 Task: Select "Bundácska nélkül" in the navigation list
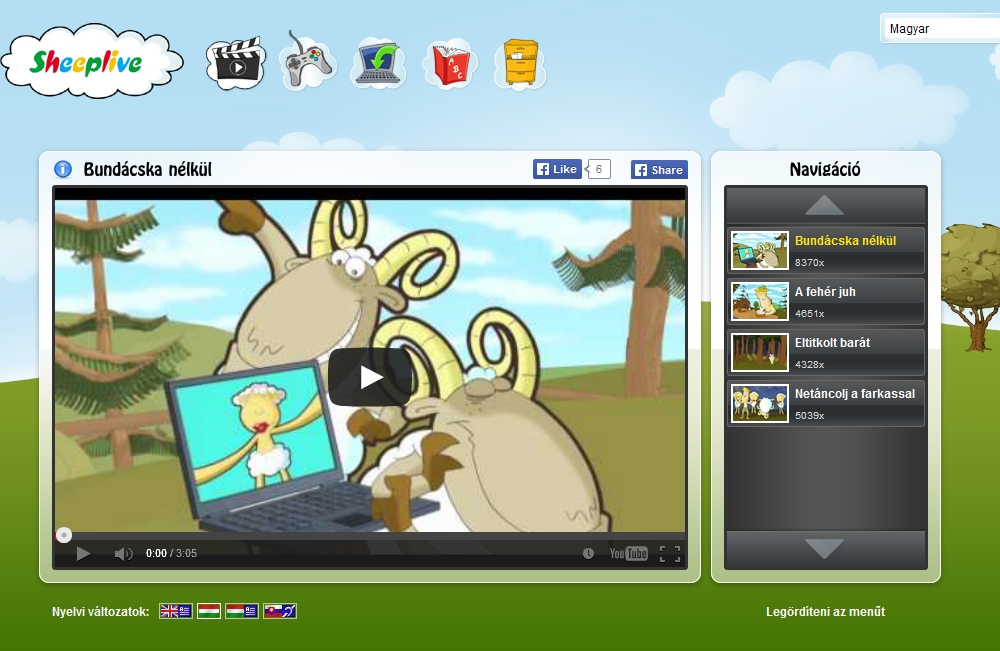tap(826, 251)
